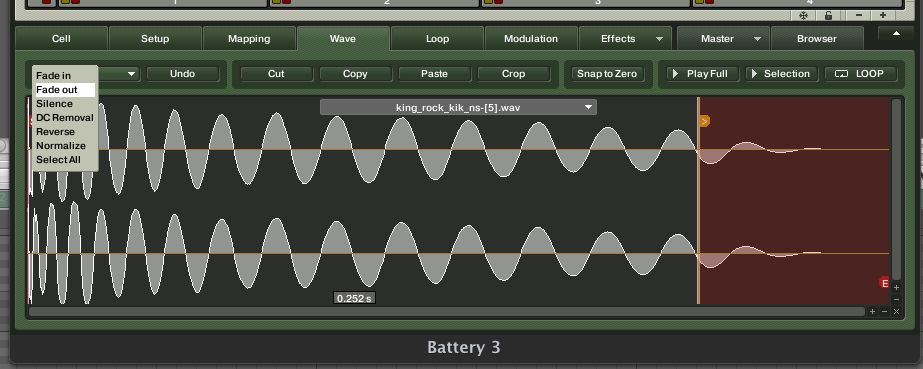Expand the Effects tab dropdown arrow

pyautogui.click(x=659, y=39)
